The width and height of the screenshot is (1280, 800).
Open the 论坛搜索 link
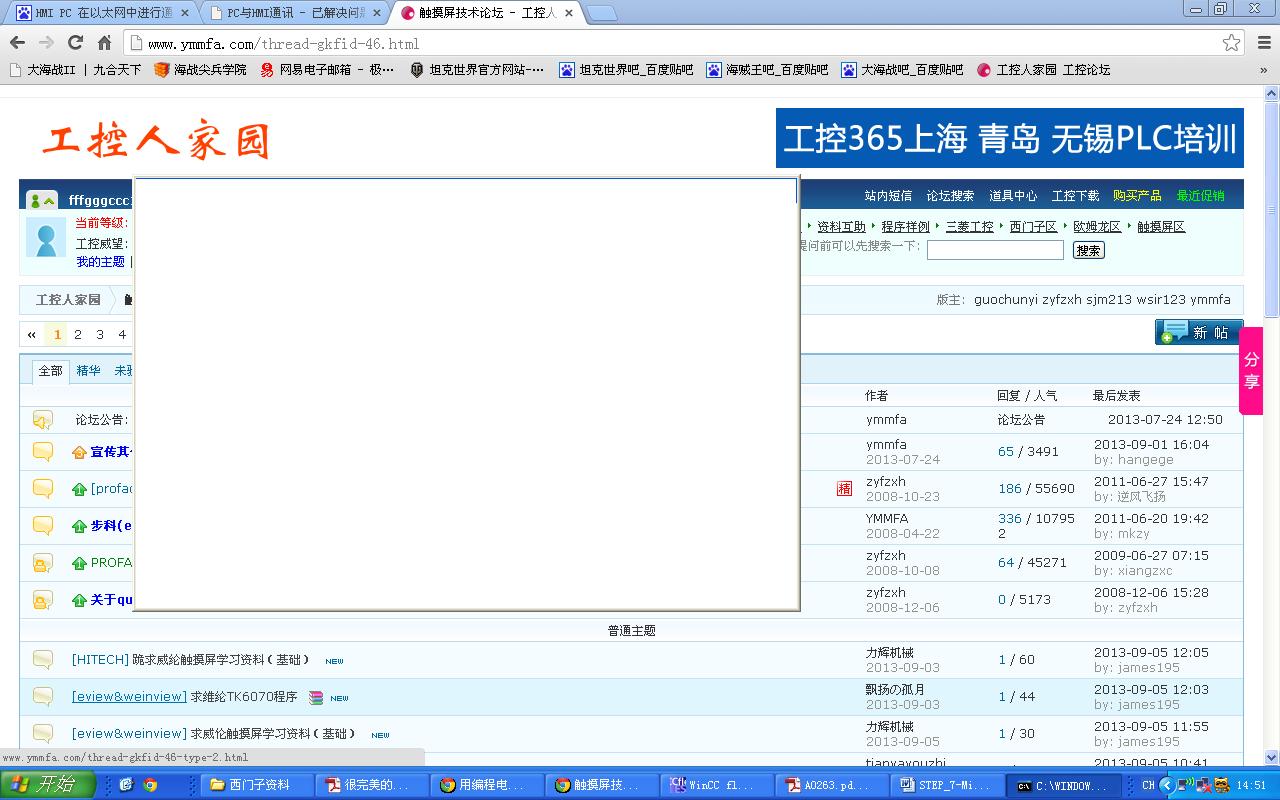pyautogui.click(x=949, y=196)
